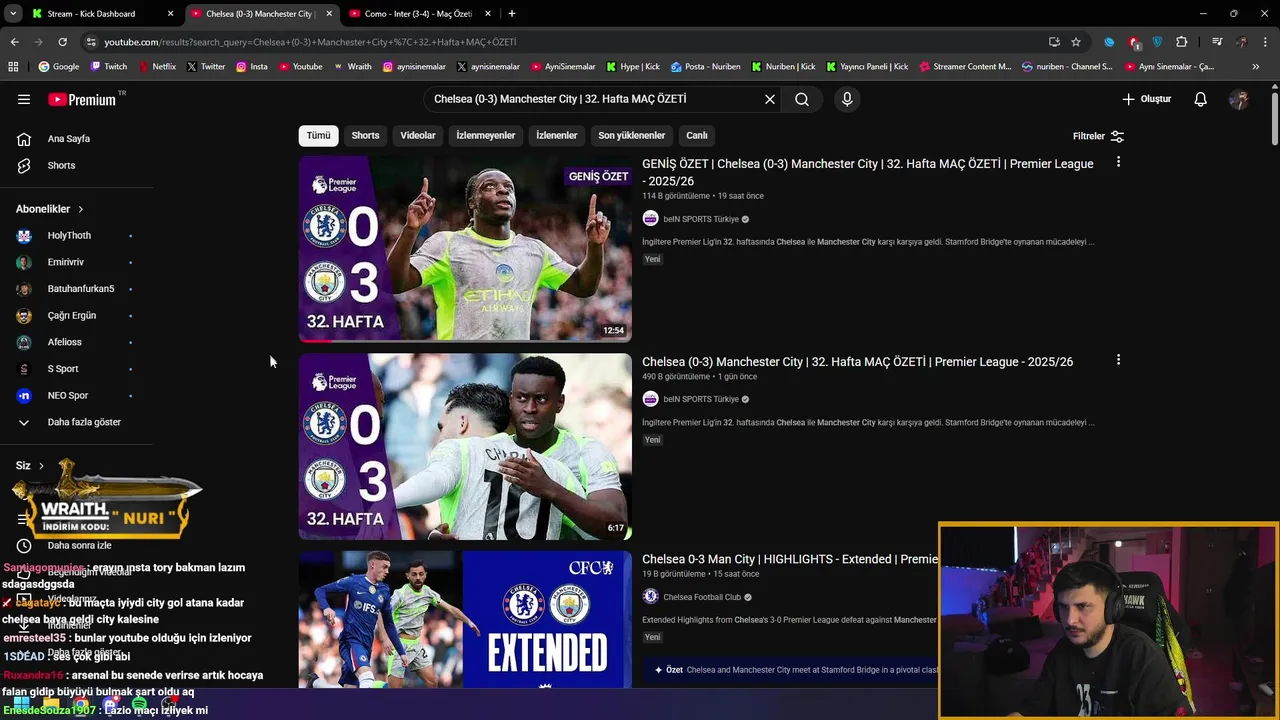Bookmark this page with star icon

(x=1076, y=42)
